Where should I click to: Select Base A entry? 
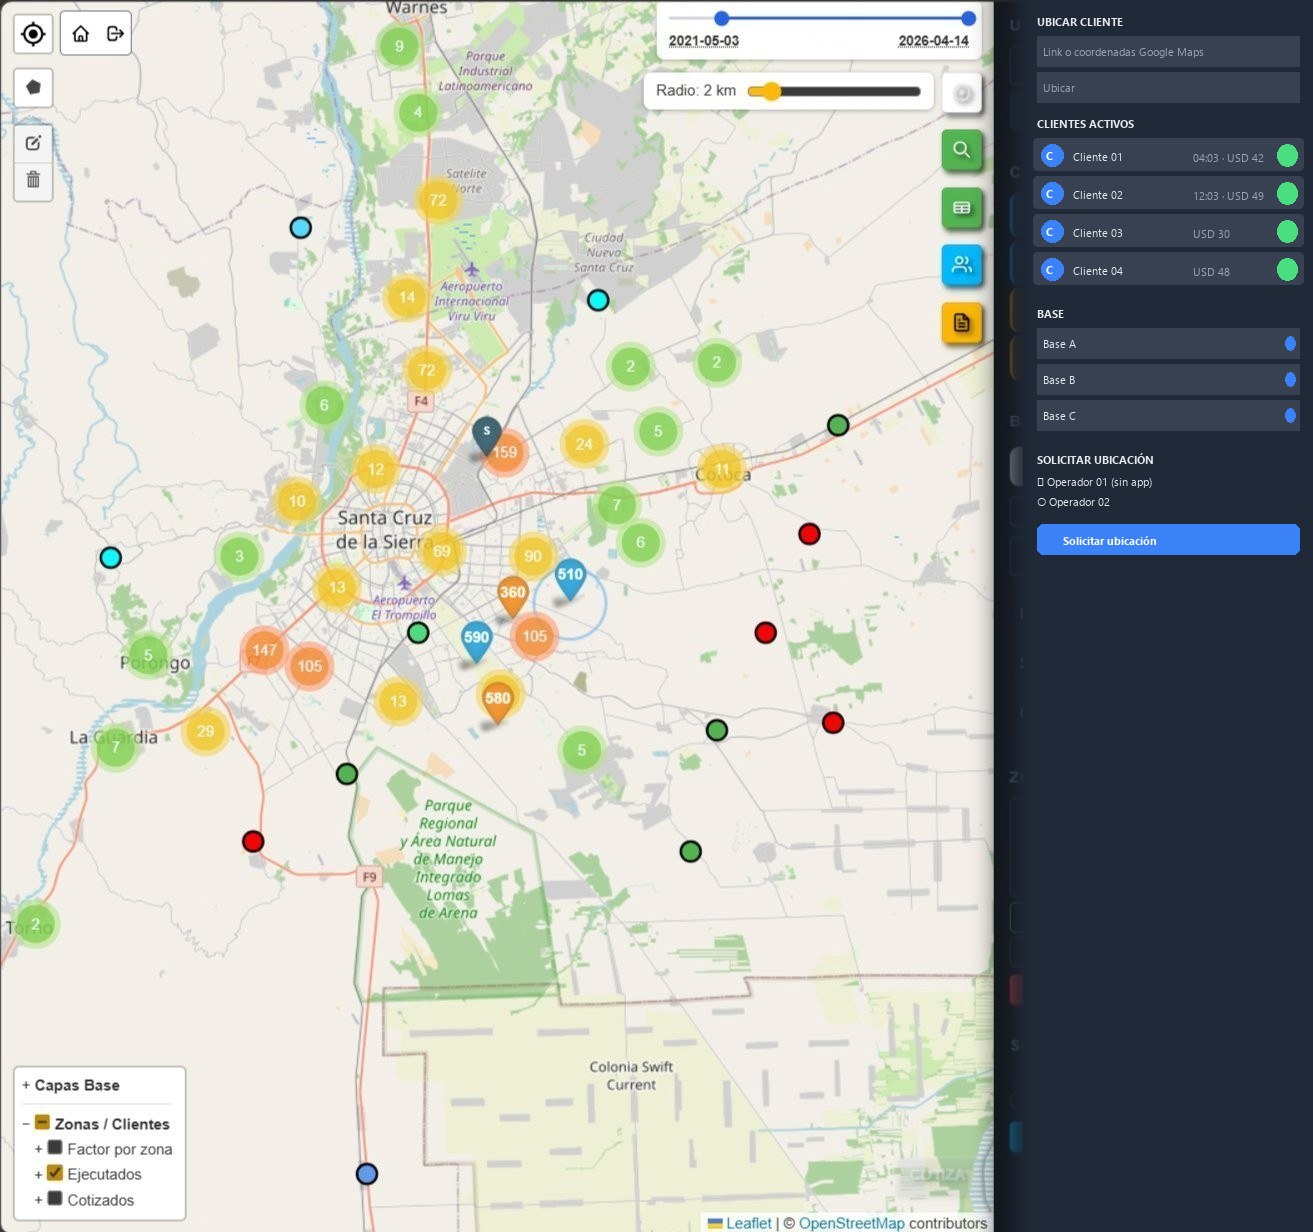click(1168, 344)
